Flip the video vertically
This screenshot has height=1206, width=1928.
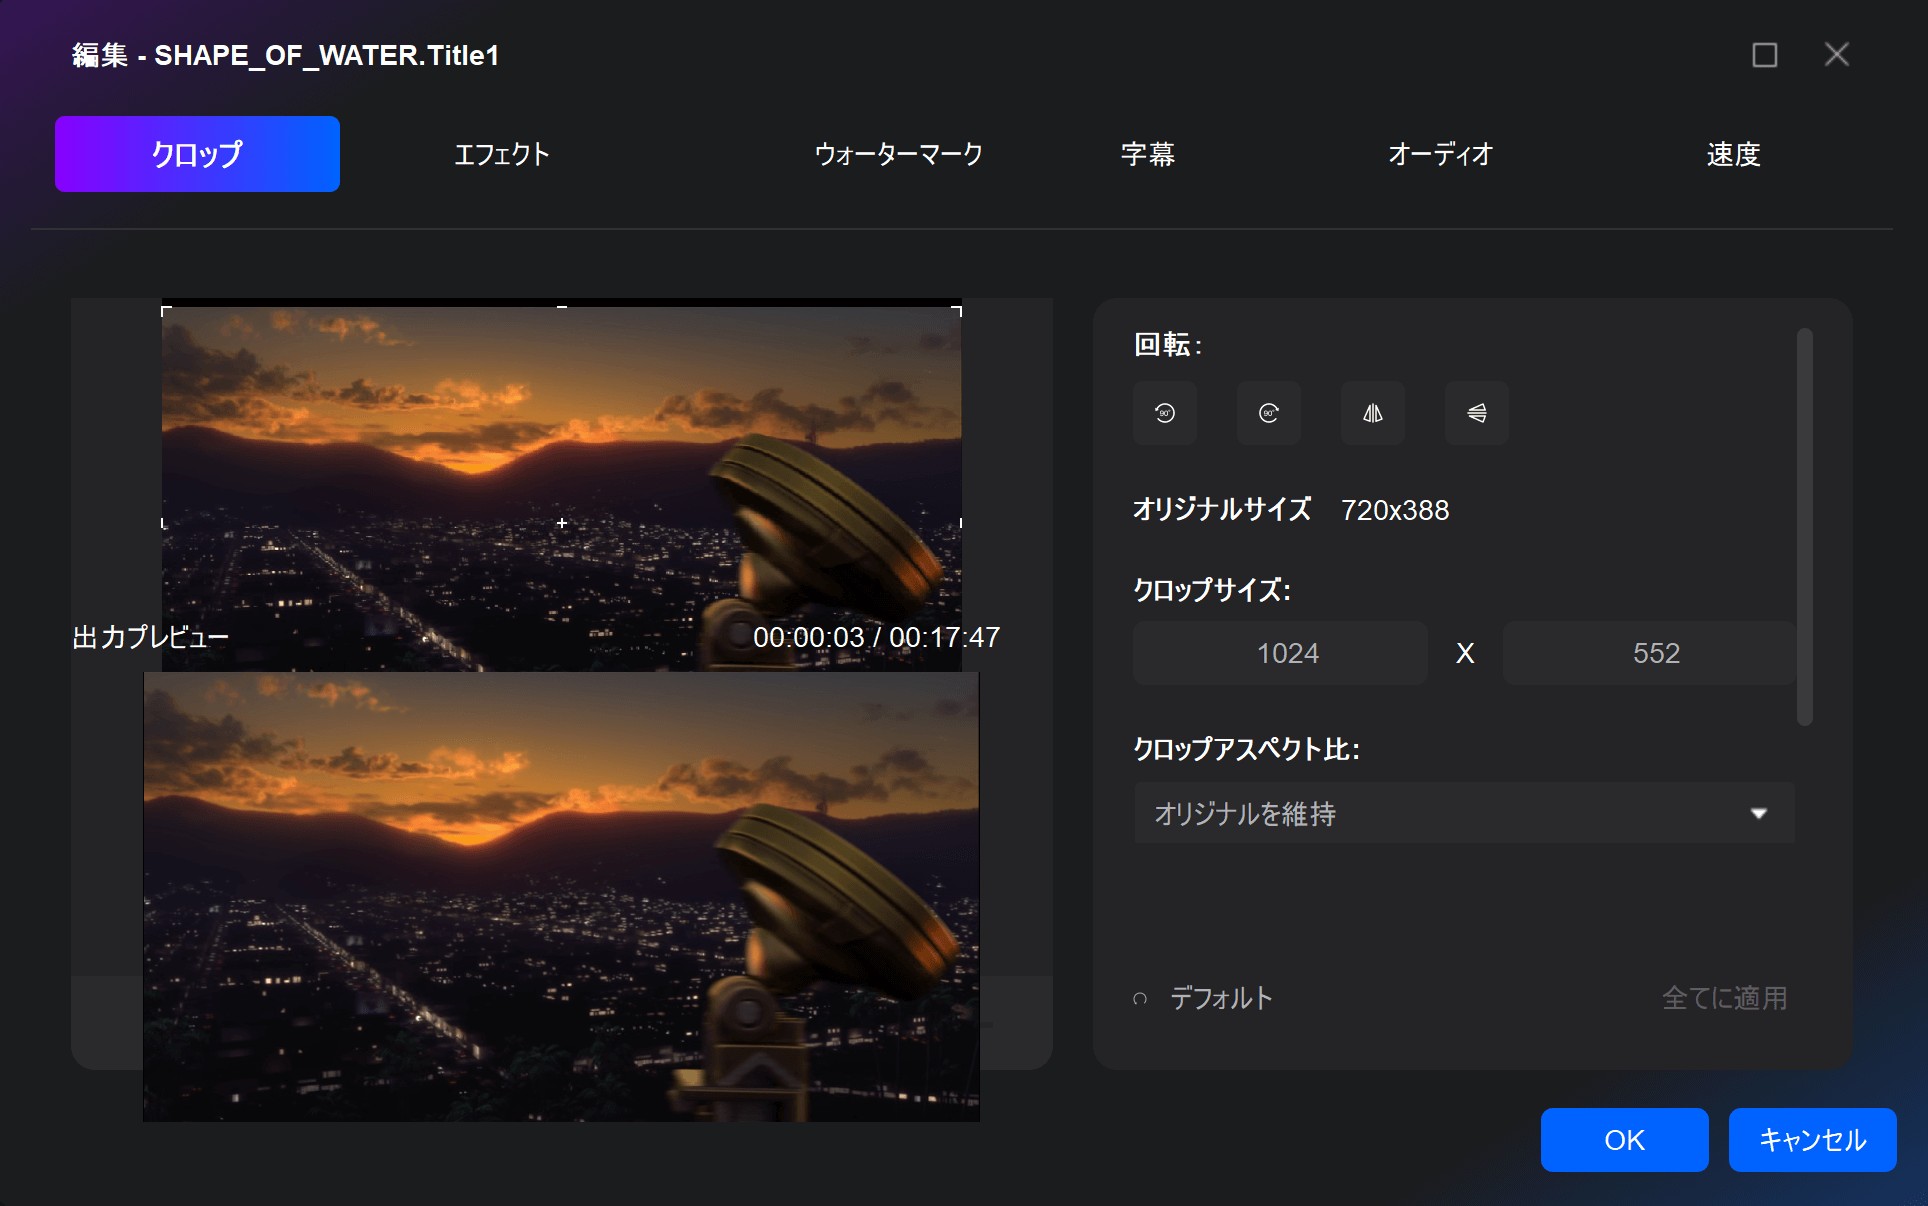click(1477, 413)
